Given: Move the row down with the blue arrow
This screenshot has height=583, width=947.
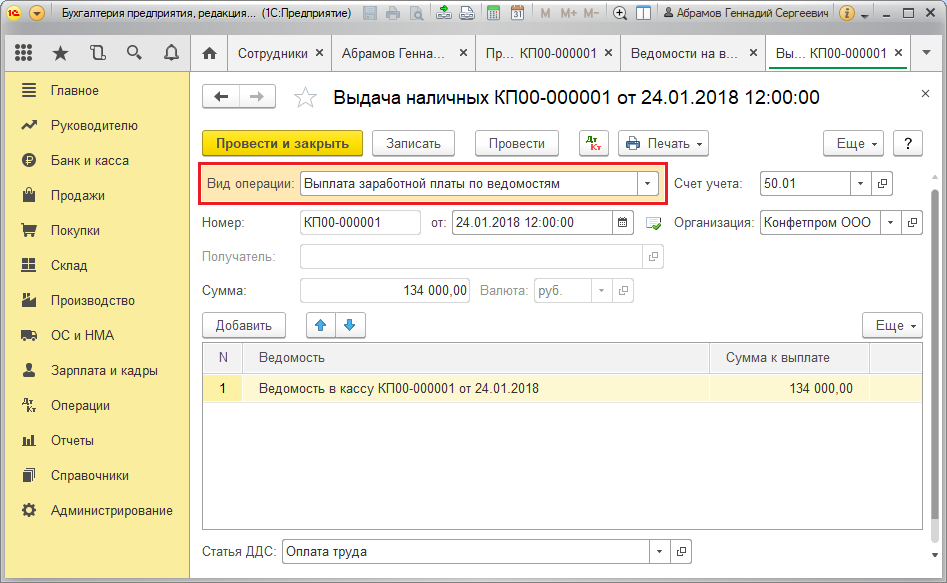Looking at the screenshot, I should point(350,326).
